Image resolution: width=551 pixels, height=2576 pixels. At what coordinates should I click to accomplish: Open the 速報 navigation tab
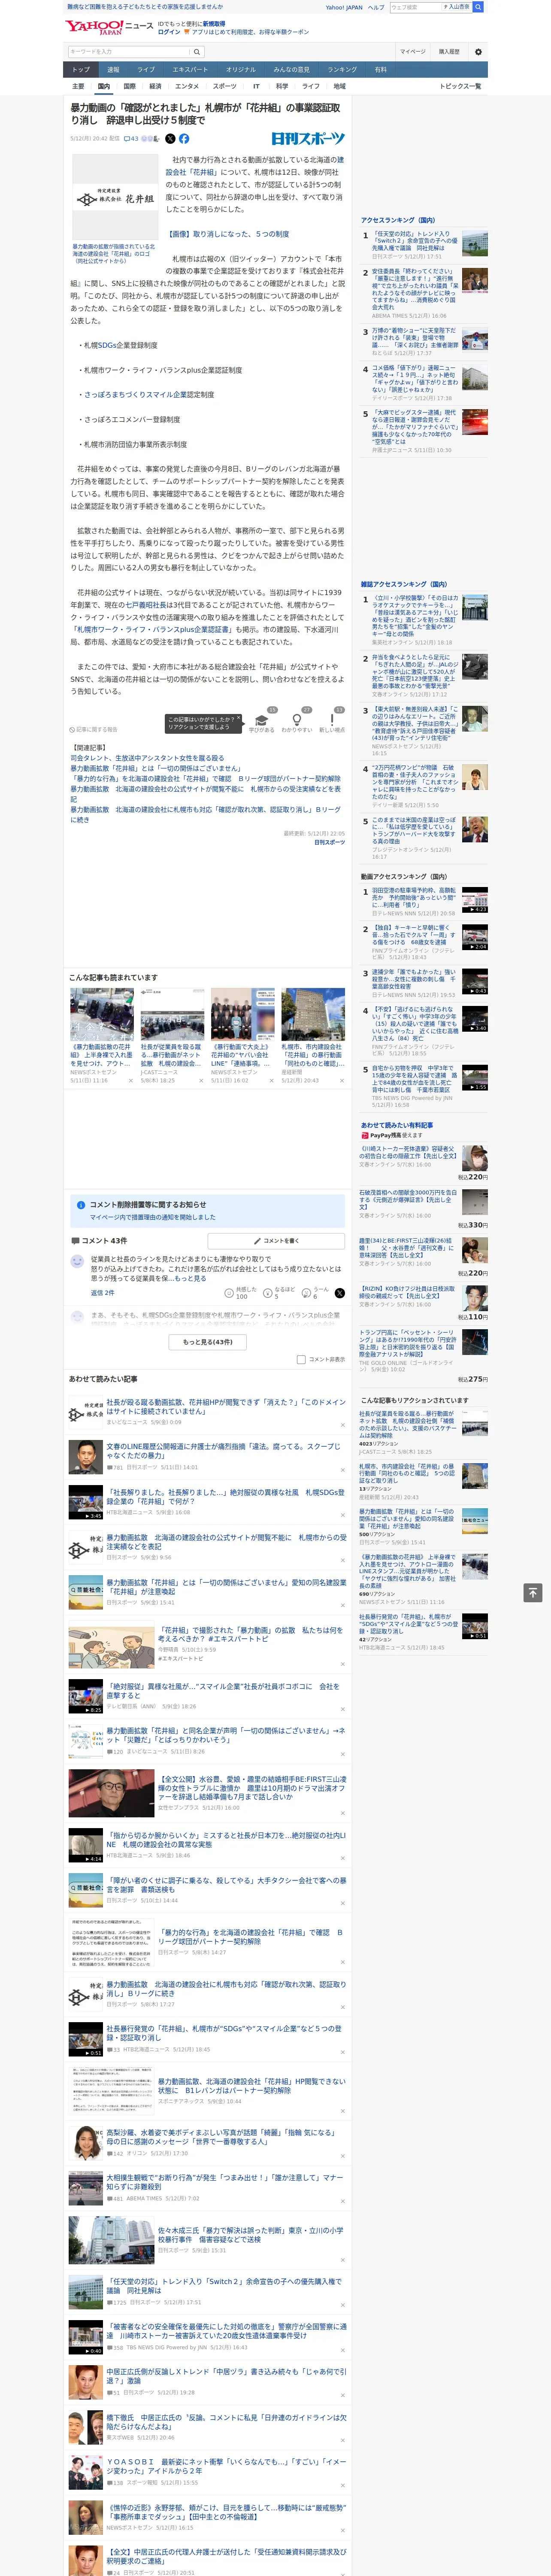click(x=113, y=69)
